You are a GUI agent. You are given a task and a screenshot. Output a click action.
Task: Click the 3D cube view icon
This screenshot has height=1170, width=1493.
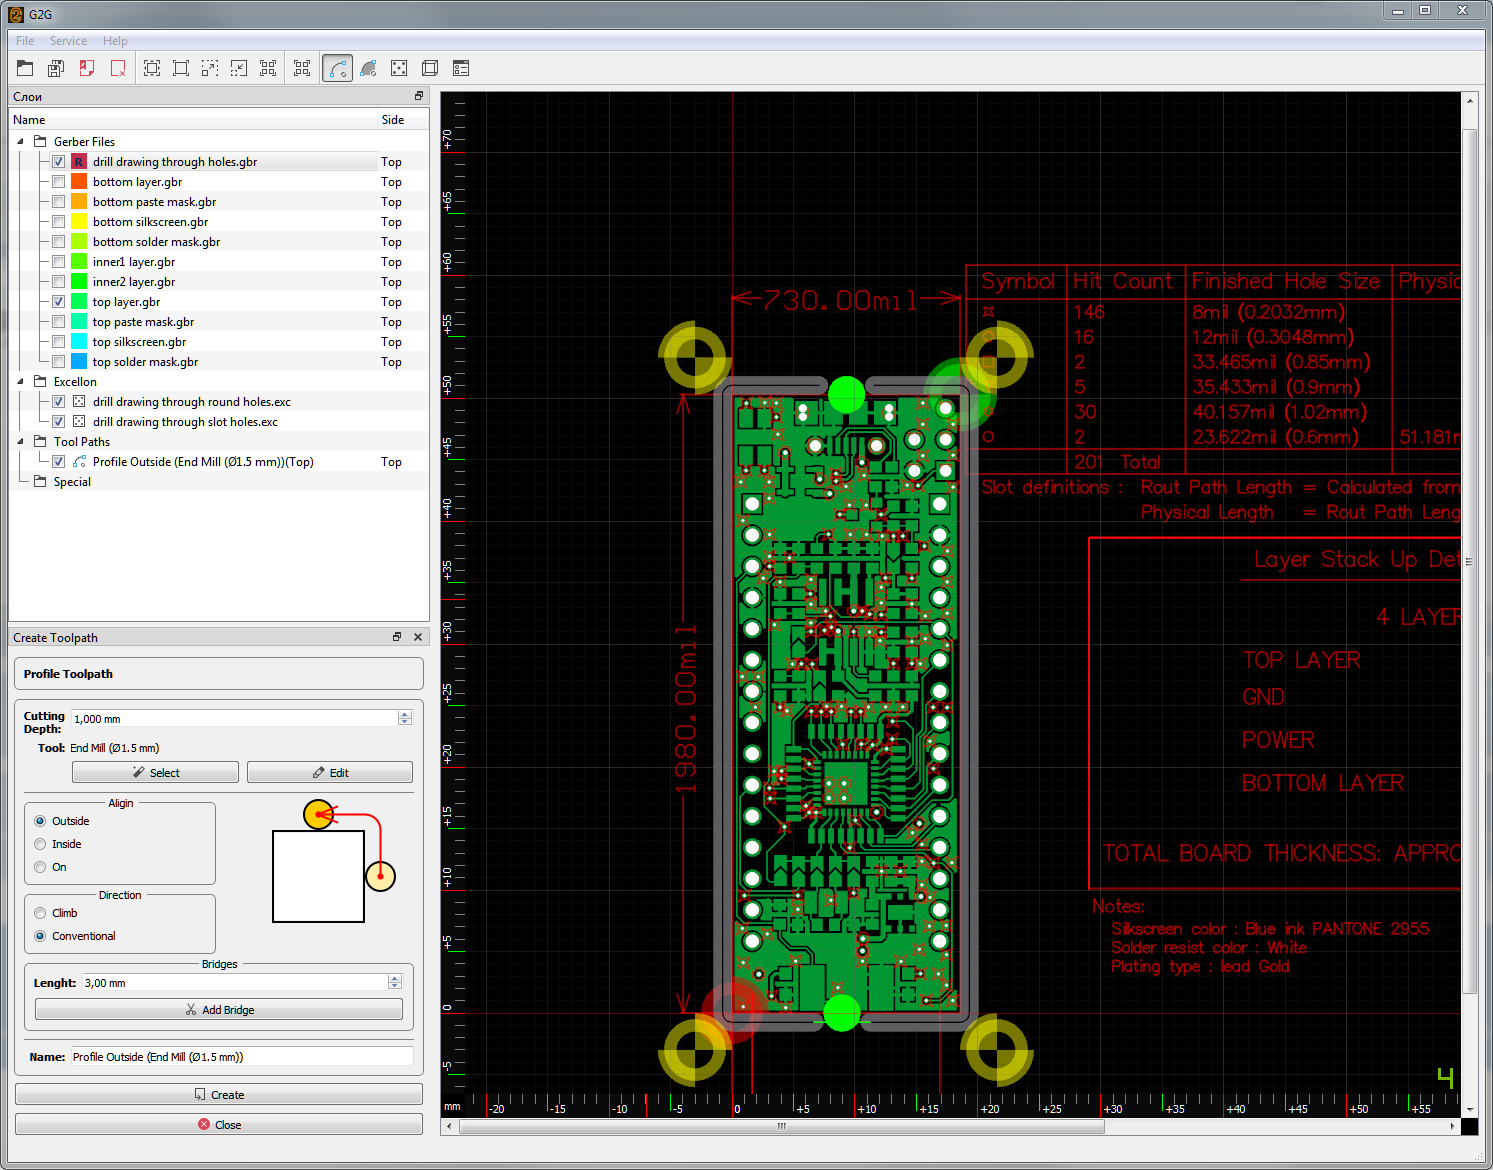coord(430,68)
